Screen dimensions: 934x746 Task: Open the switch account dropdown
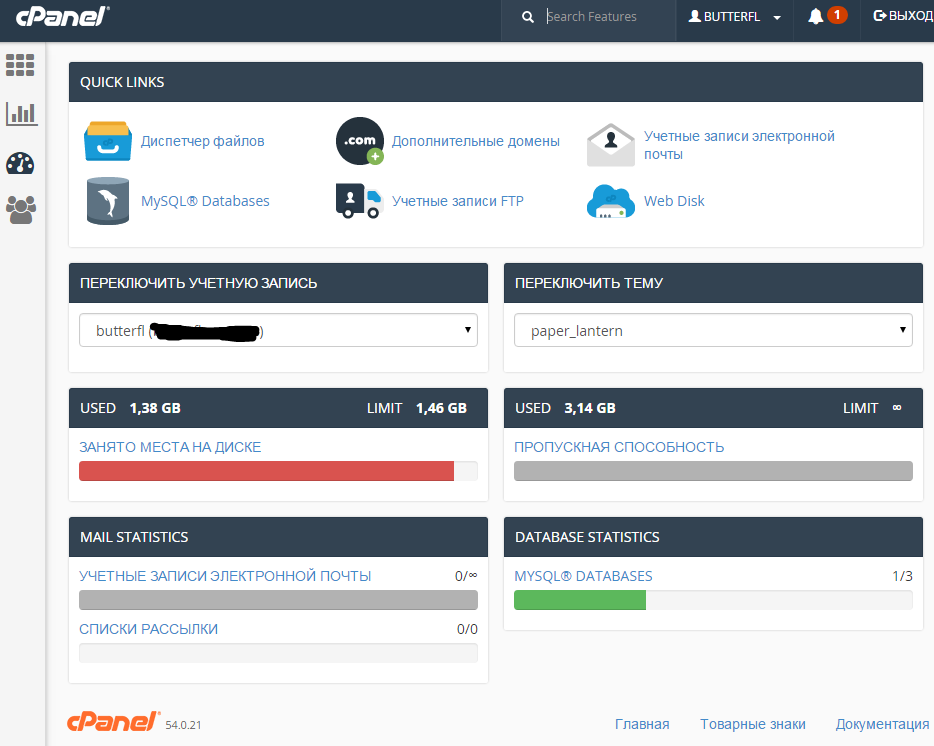[278, 330]
